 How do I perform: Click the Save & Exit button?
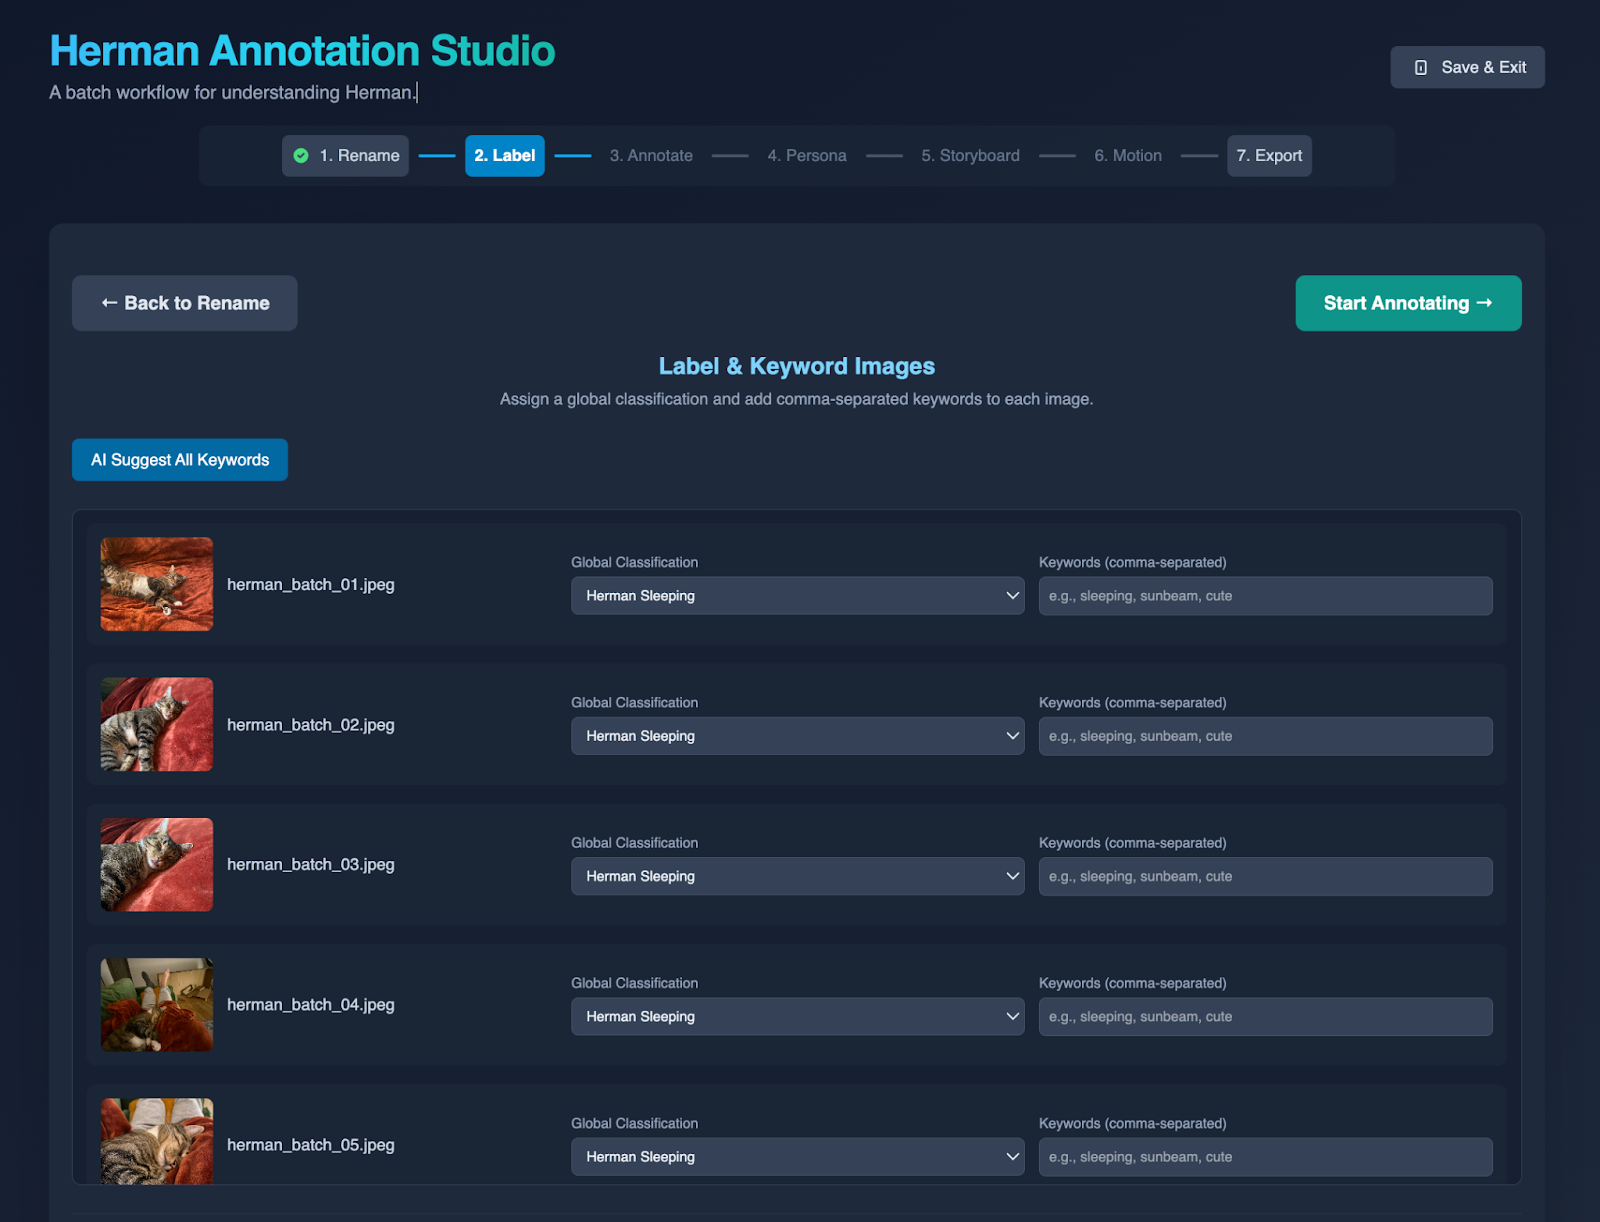click(x=1467, y=67)
